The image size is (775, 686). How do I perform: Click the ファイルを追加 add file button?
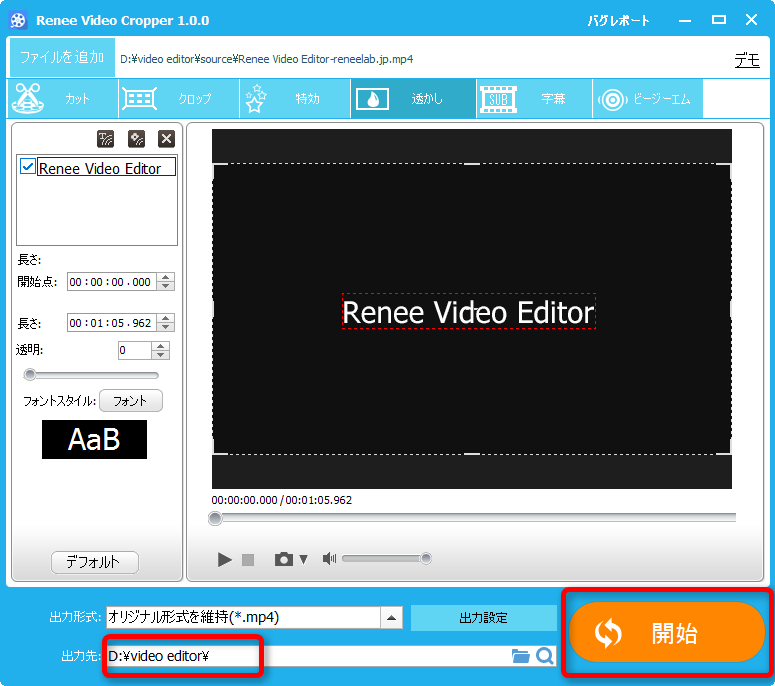pyautogui.click(x=62, y=57)
